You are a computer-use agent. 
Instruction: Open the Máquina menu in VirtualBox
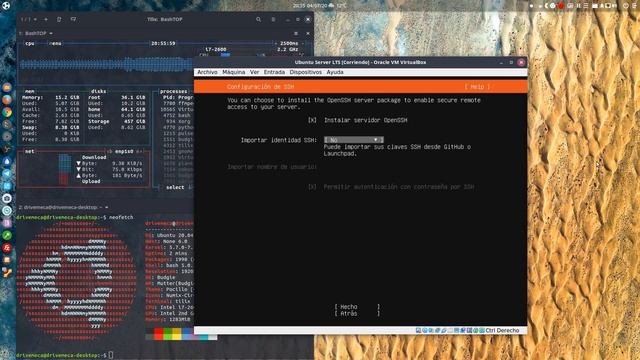tap(234, 72)
